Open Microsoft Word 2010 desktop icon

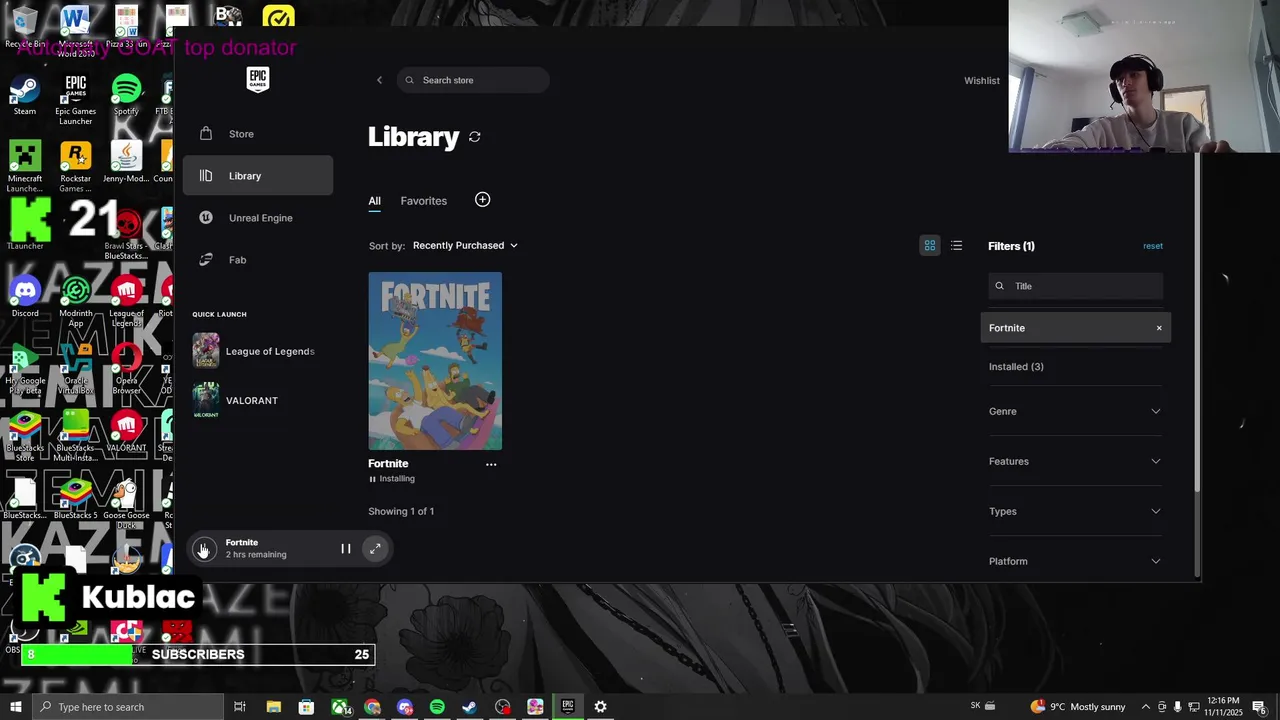click(76, 30)
